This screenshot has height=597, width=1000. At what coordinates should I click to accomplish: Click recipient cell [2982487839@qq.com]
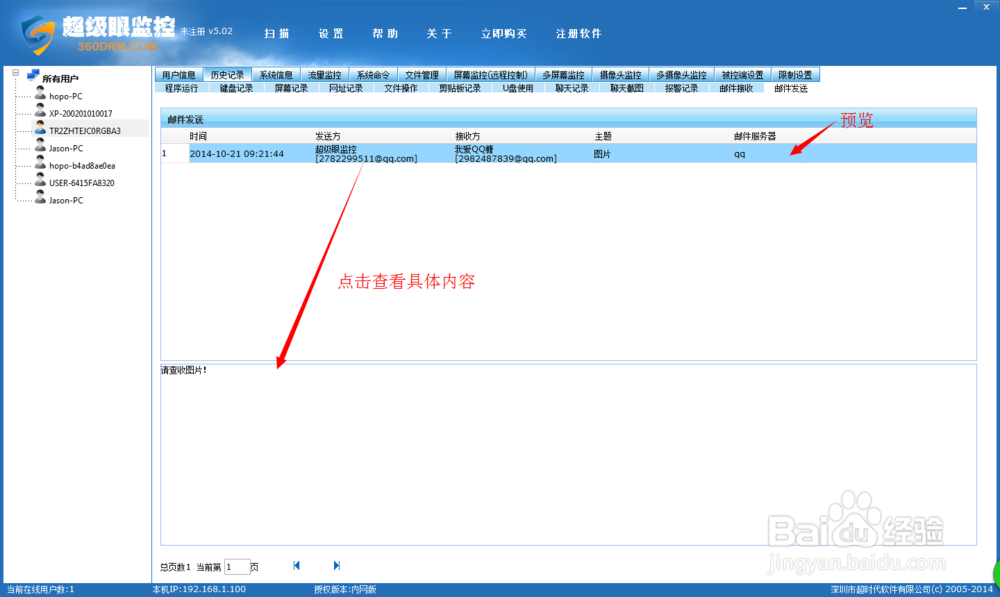[x=506, y=159]
